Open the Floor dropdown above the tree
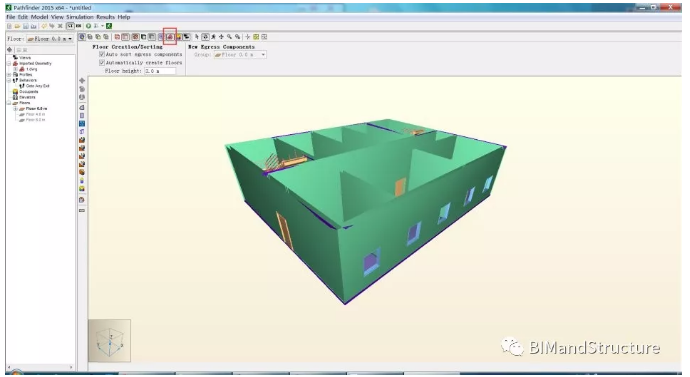690x377 pixels. pos(49,39)
